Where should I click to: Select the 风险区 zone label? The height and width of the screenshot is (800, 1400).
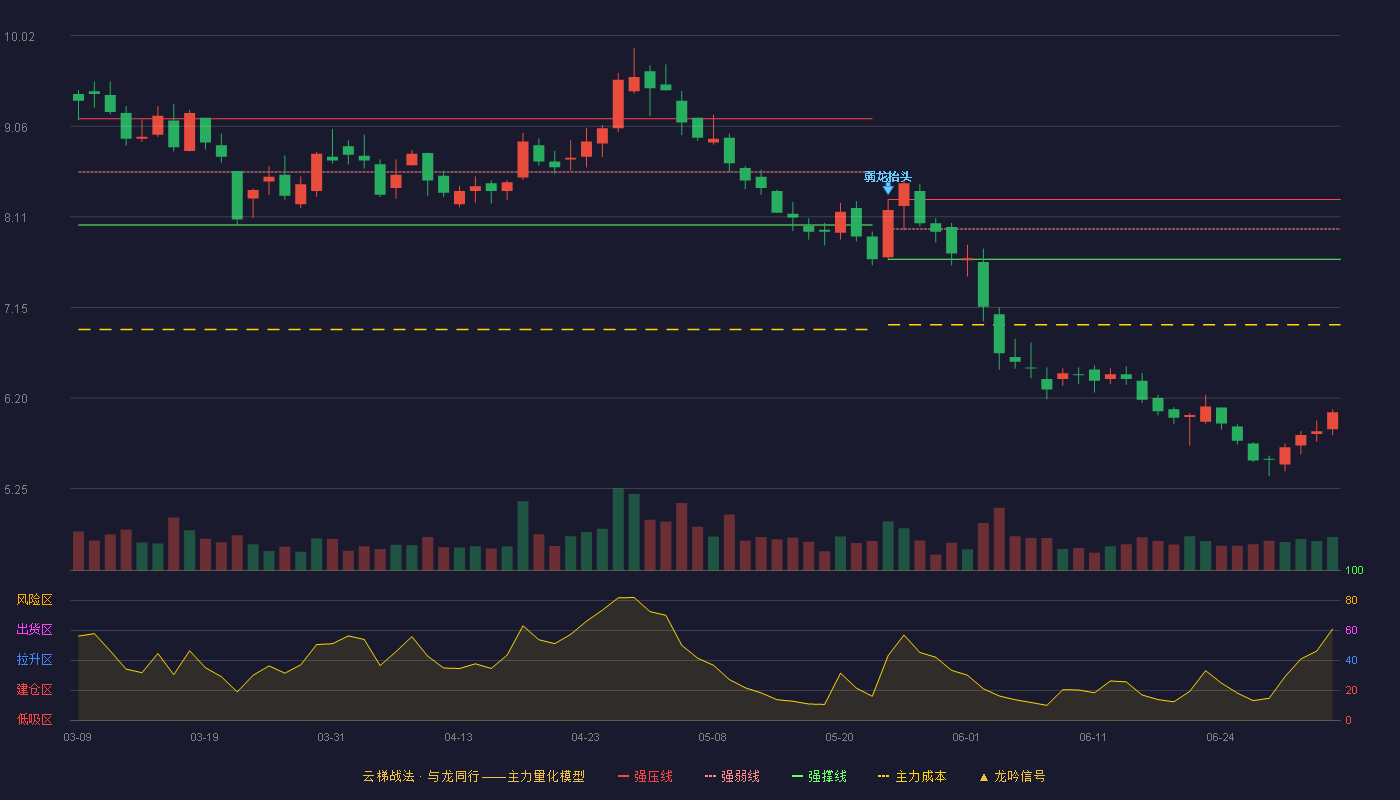click(34, 600)
